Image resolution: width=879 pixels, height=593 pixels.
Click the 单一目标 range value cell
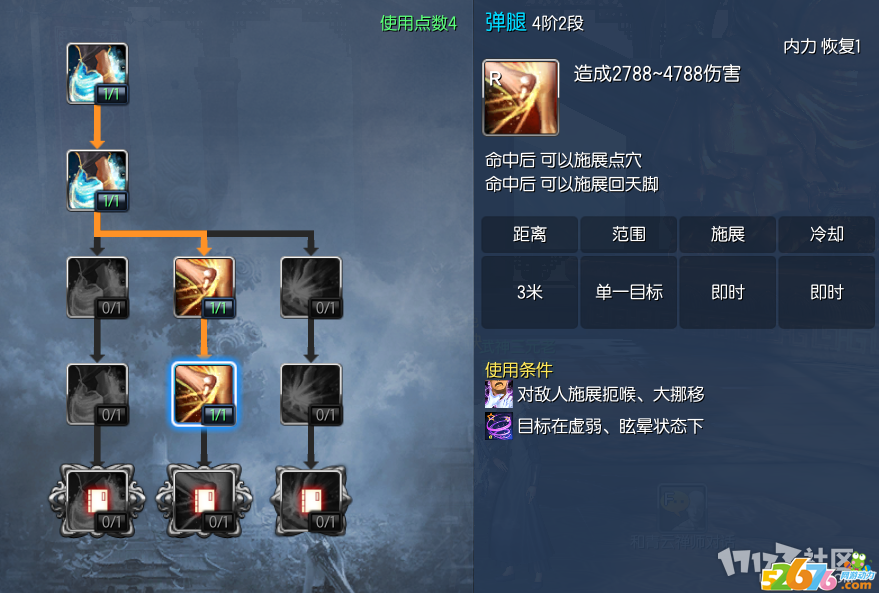628,292
